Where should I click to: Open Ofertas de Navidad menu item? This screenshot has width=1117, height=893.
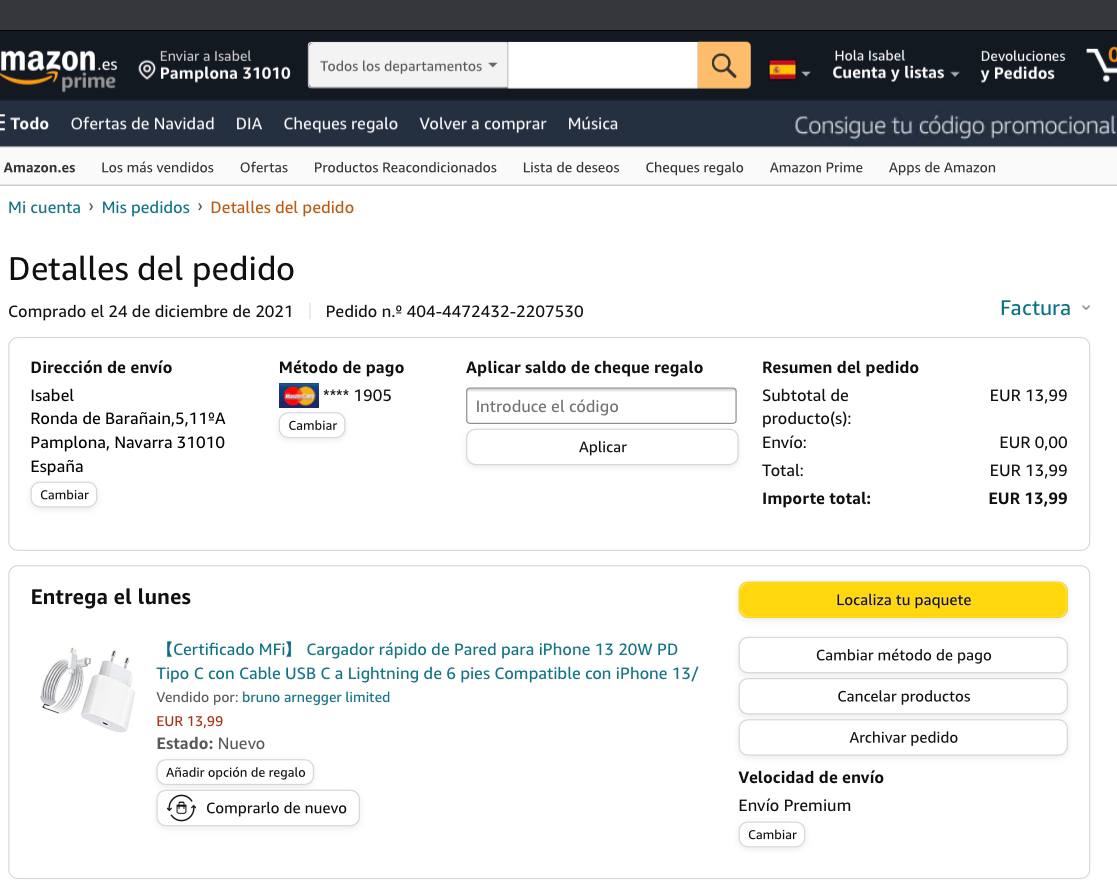(x=142, y=123)
